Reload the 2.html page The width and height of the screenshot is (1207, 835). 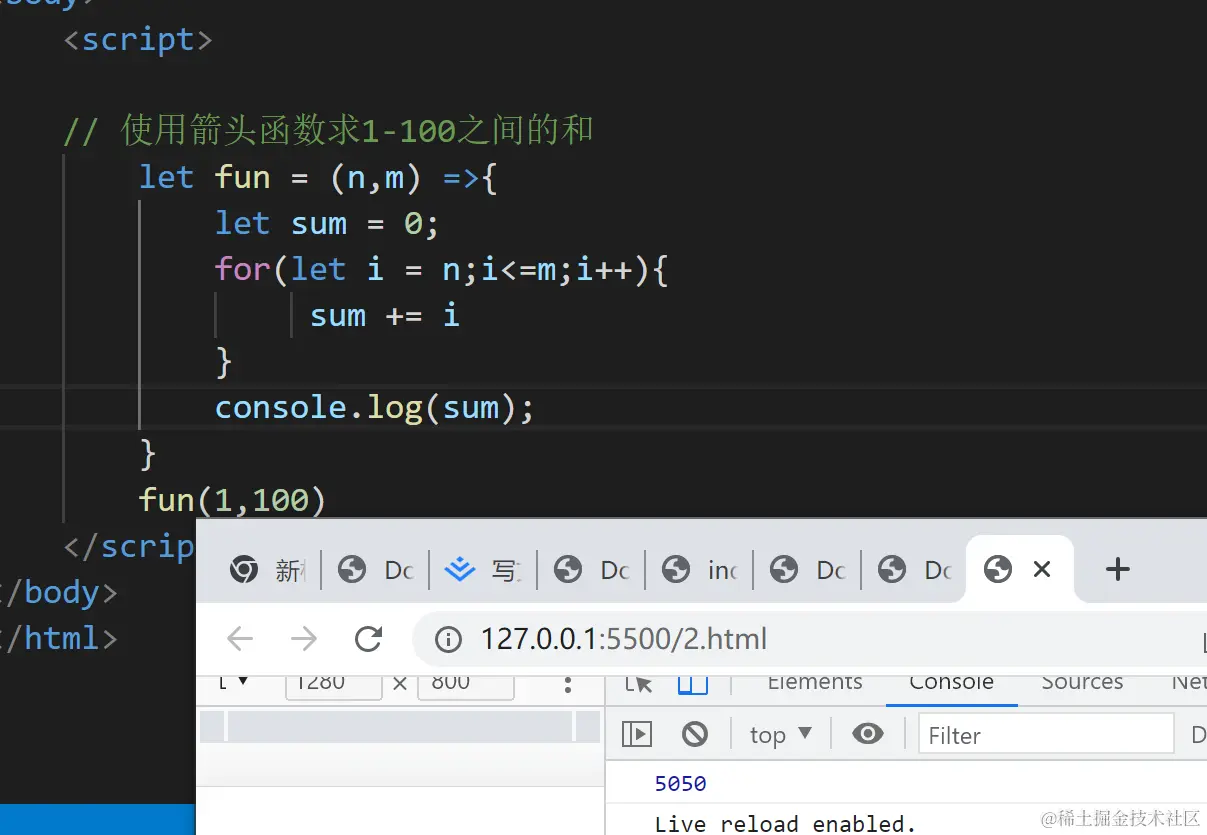point(368,639)
